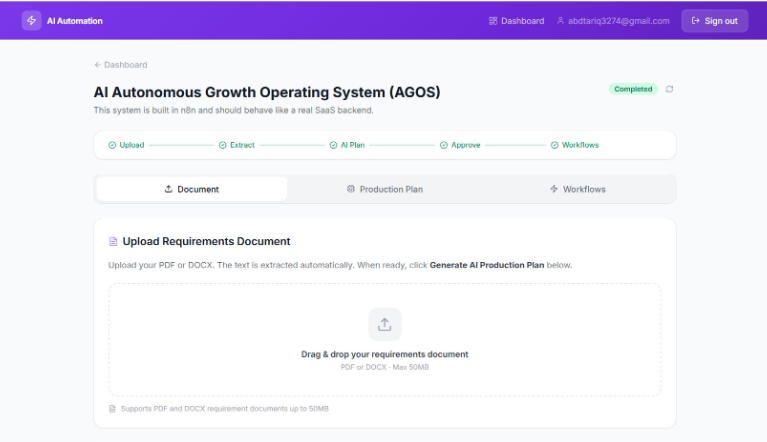Click the built in n8n description subtitle
The width and height of the screenshot is (767, 442).
pyautogui.click(x=233, y=110)
